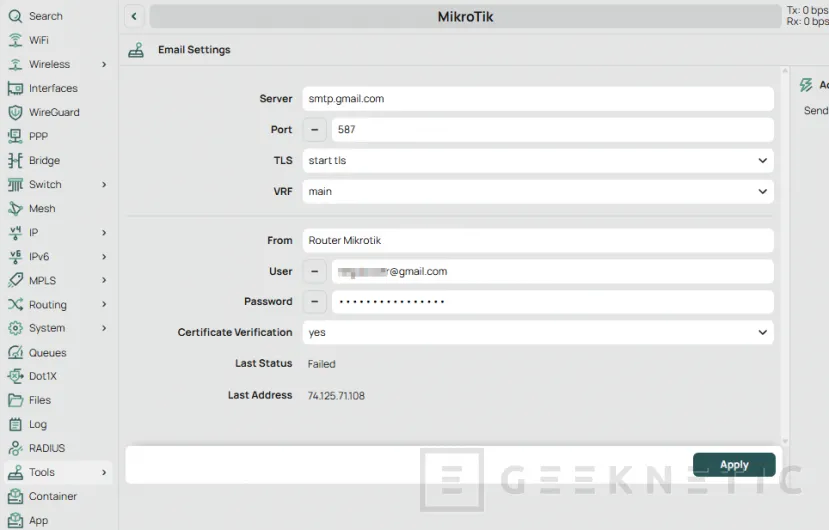
Task: Open the Mesh icon
Action: click(x=15, y=208)
